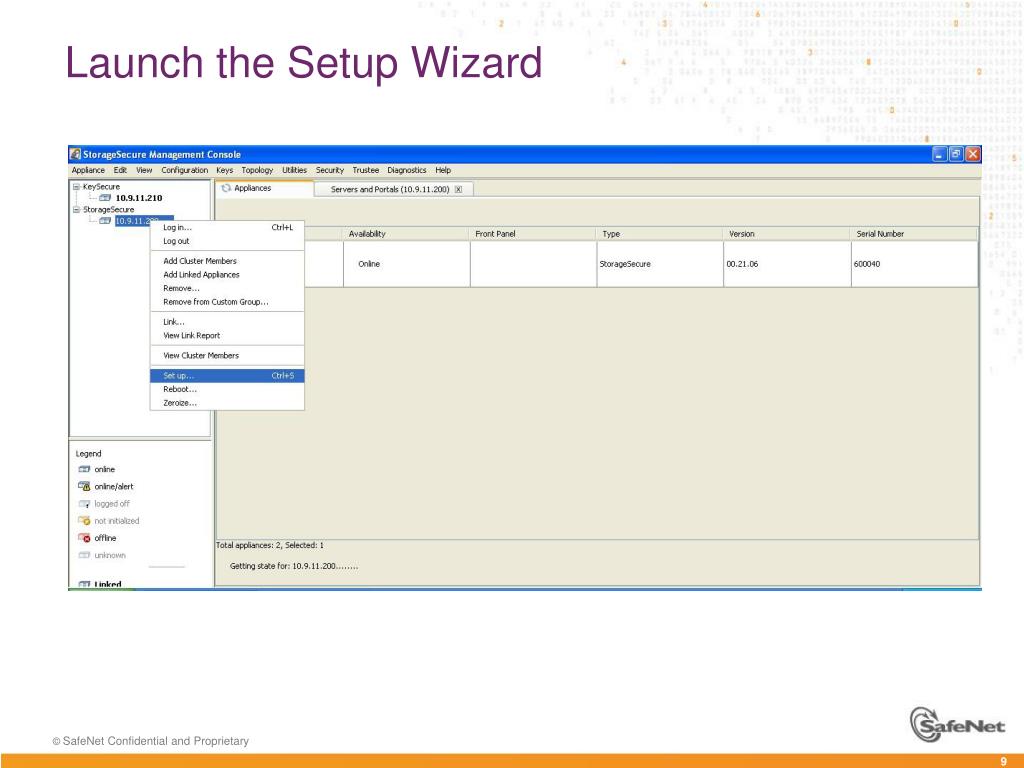This screenshot has width=1024, height=768.
Task: Click the online/alert legend icon
Action: tap(84, 487)
